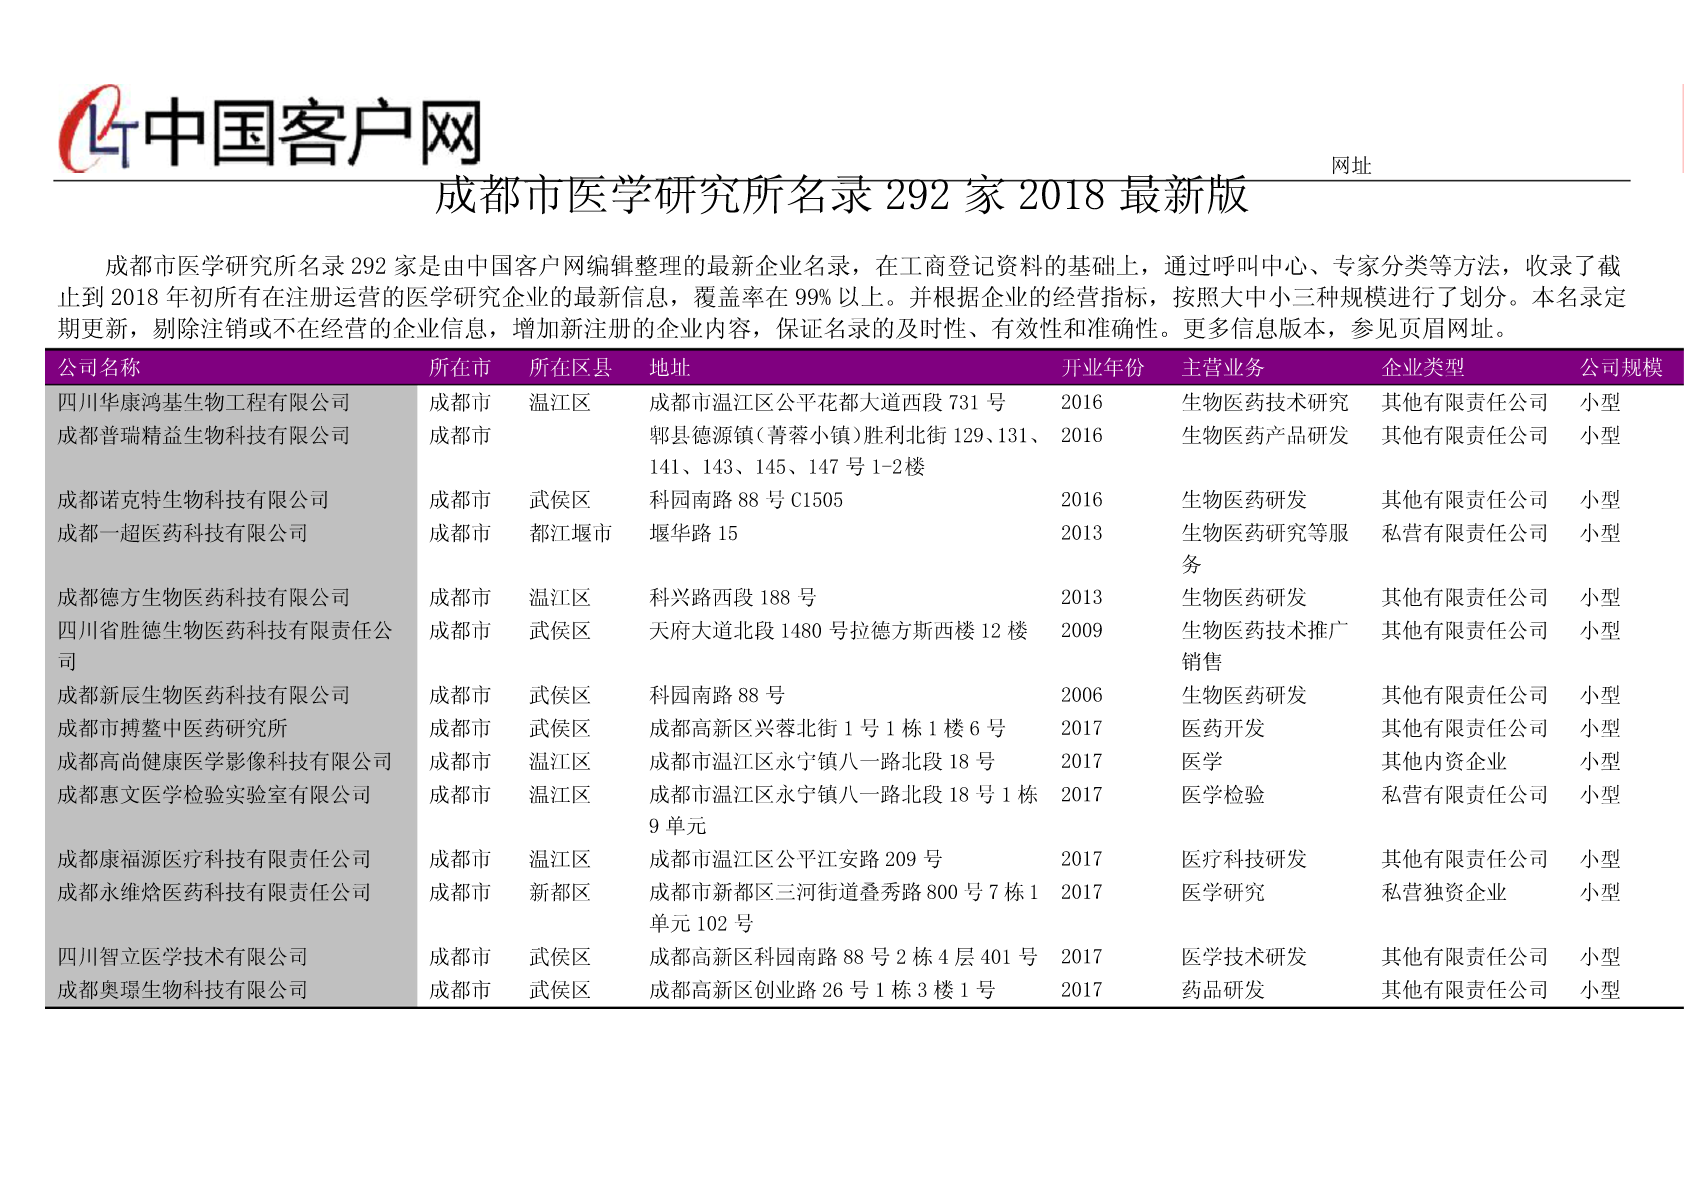This screenshot has height=1191, width=1684.
Task: Select company 成都永维焓医药科技有限责任公司
Action: click(x=214, y=892)
